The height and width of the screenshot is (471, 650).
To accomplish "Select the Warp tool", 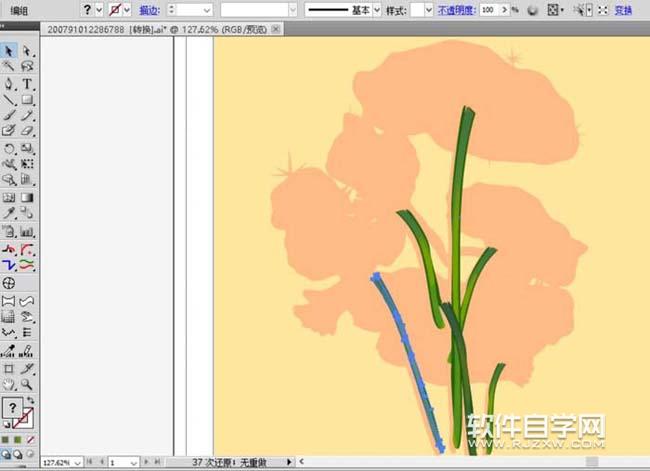I will coord(9,164).
